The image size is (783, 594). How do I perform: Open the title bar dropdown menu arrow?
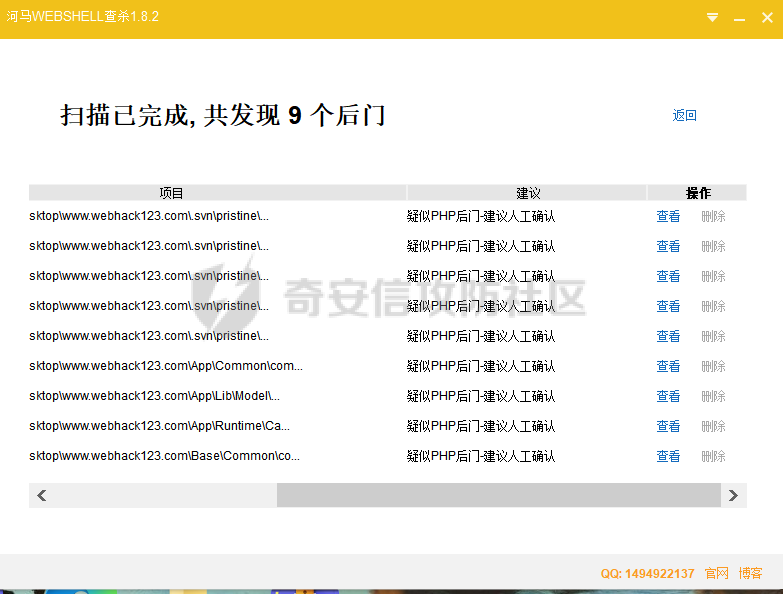(x=712, y=18)
